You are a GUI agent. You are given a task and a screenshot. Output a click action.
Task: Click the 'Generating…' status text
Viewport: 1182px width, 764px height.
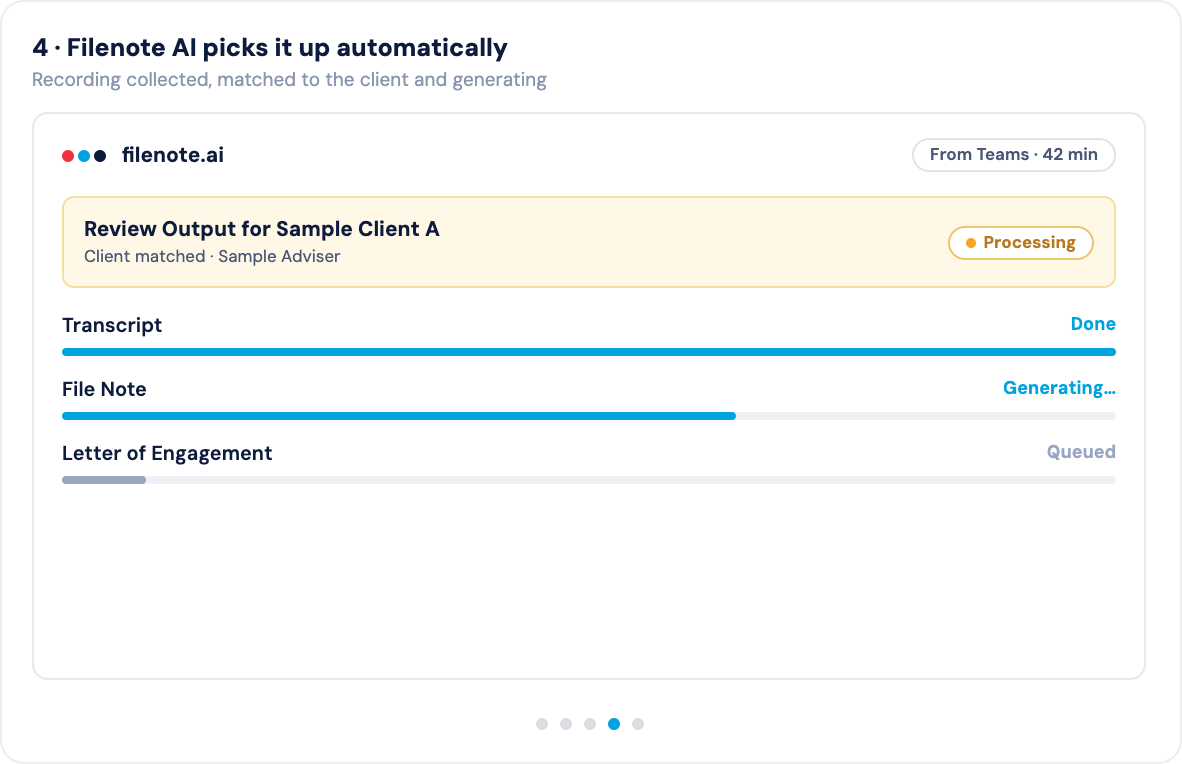point(1059,388)
